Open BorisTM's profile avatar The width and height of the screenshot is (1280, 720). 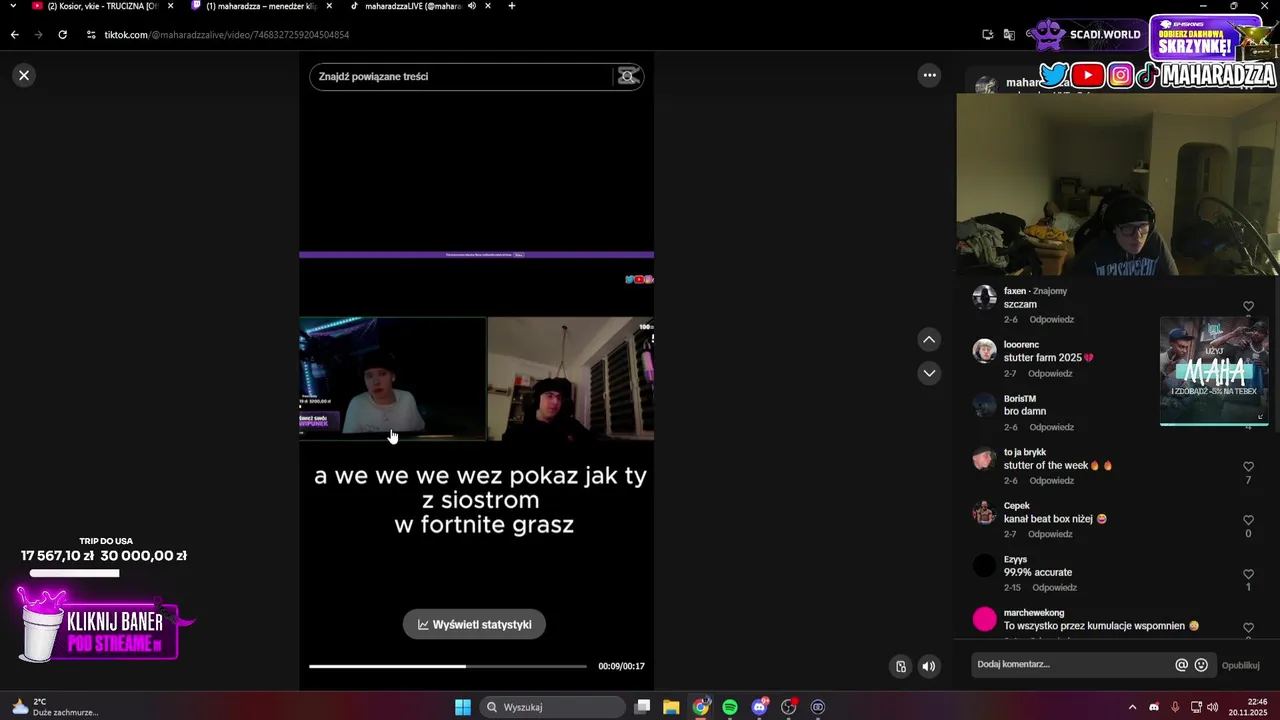(985, 405)
